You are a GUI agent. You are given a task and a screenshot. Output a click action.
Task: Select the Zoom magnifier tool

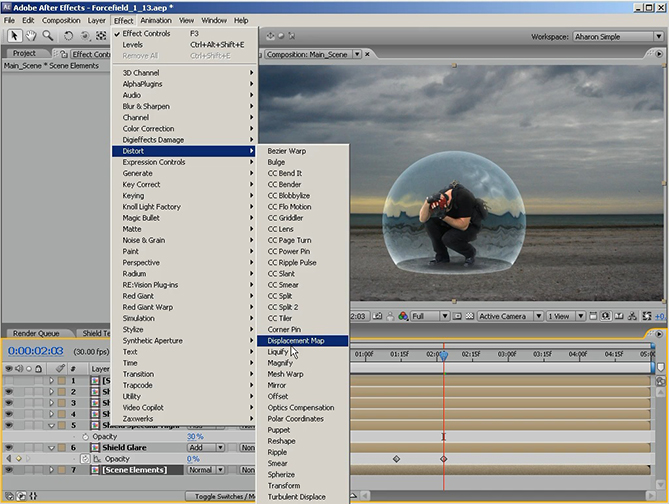click(47, 36)
